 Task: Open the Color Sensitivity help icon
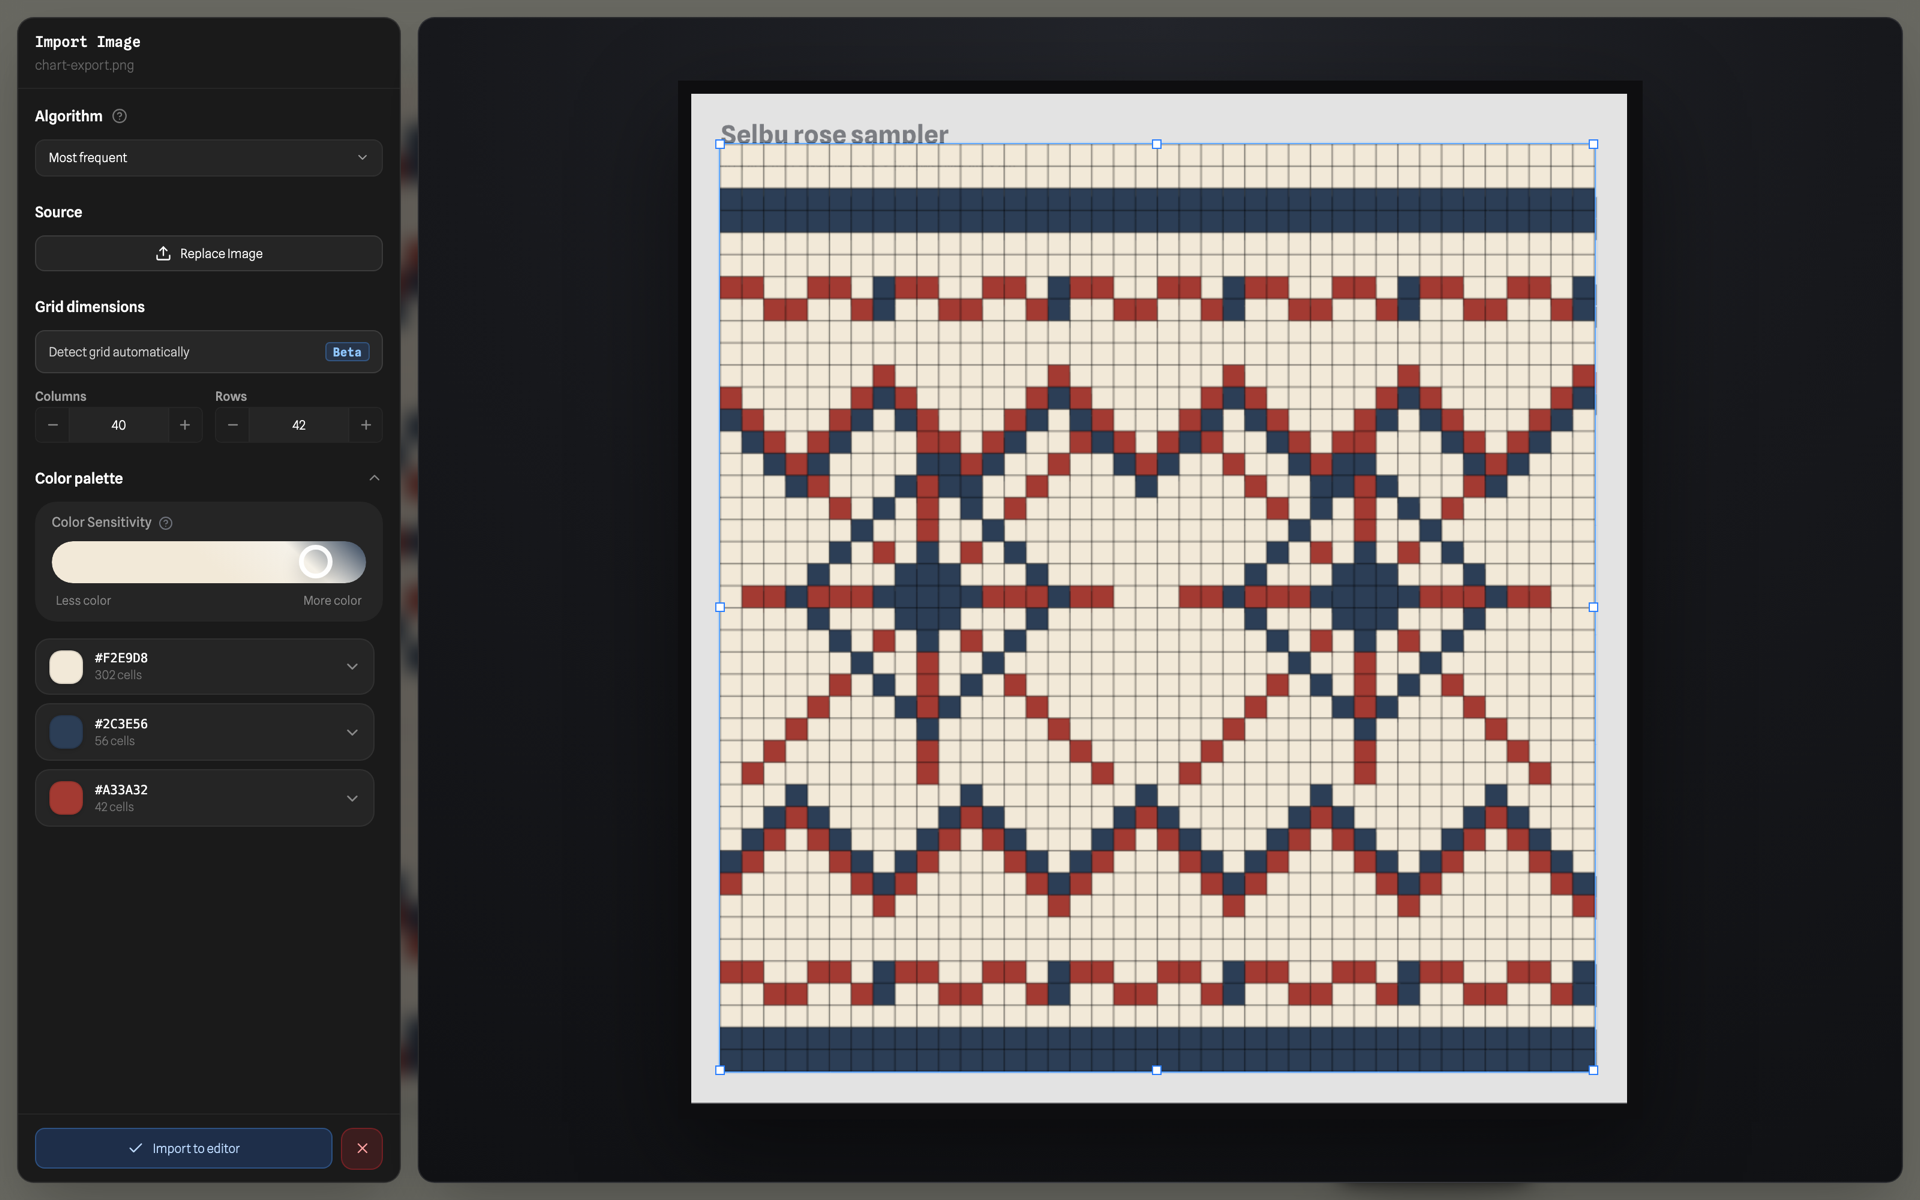click(166, 523)
